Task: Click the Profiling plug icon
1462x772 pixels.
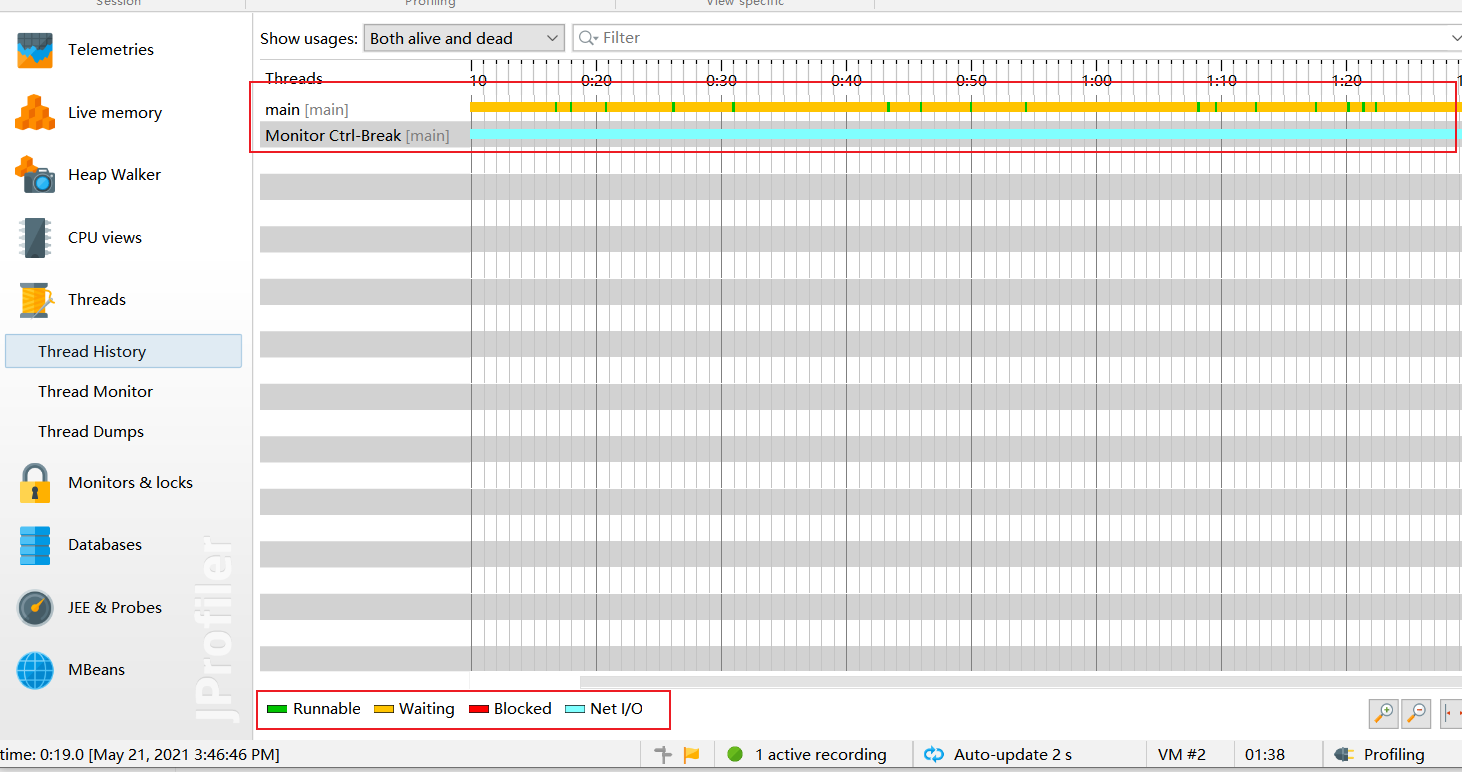Action: [x=1343, y=755]
